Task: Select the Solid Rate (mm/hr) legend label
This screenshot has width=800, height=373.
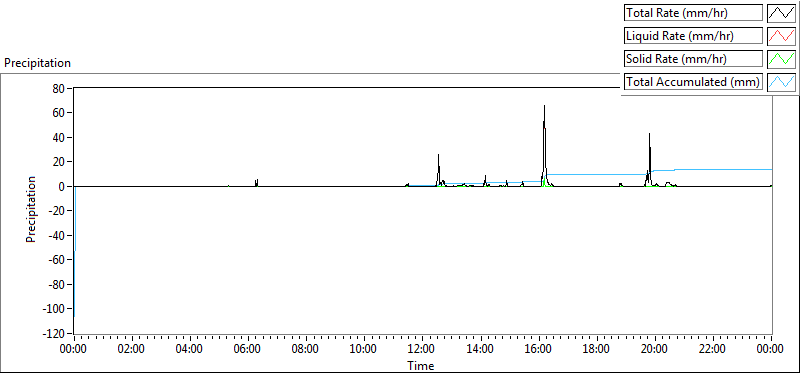Action: coord(694,59)
